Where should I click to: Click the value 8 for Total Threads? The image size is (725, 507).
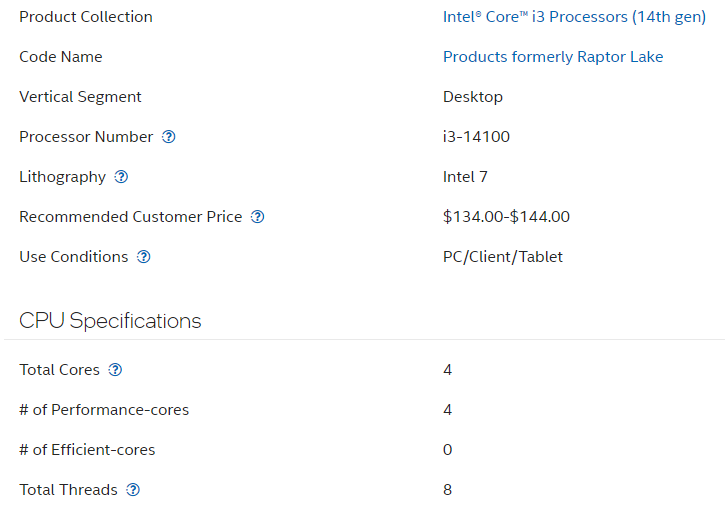coord(447,490)
